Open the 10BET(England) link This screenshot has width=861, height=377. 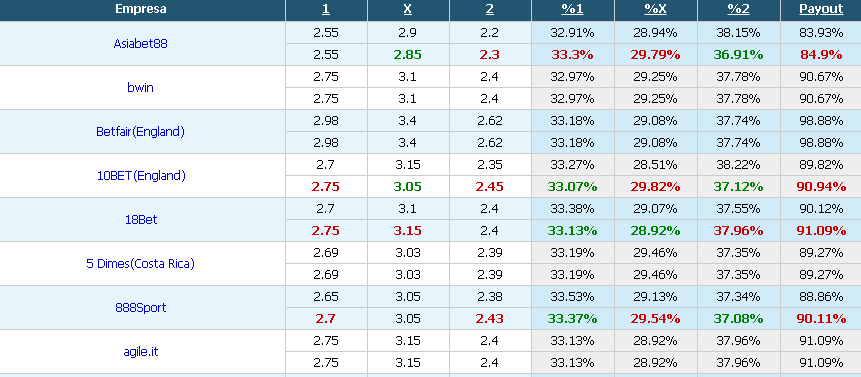(141, 176)
